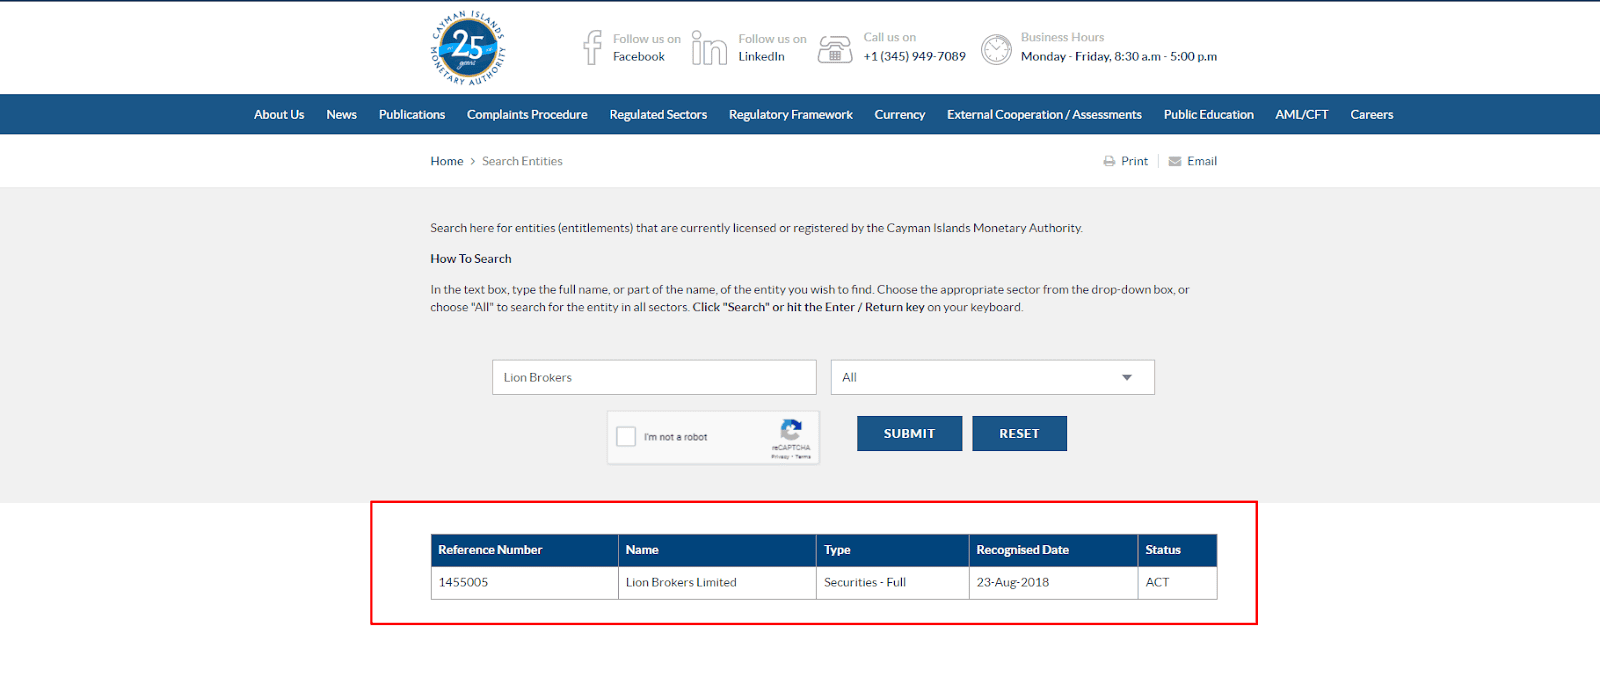The height and width of the screenshot is (685, 1600).
Task: Click the SUBMIT button
Action: (909, 434)
